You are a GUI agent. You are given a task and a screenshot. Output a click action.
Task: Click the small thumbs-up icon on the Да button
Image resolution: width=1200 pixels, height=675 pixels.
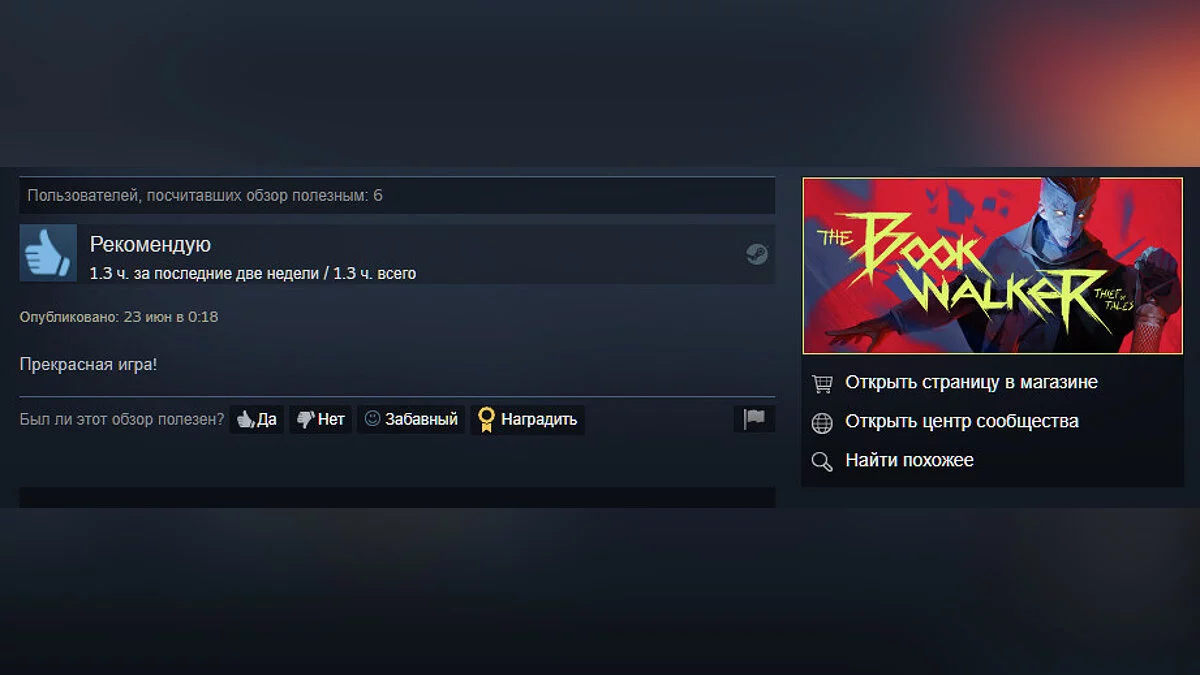click(x=245, y=420)
